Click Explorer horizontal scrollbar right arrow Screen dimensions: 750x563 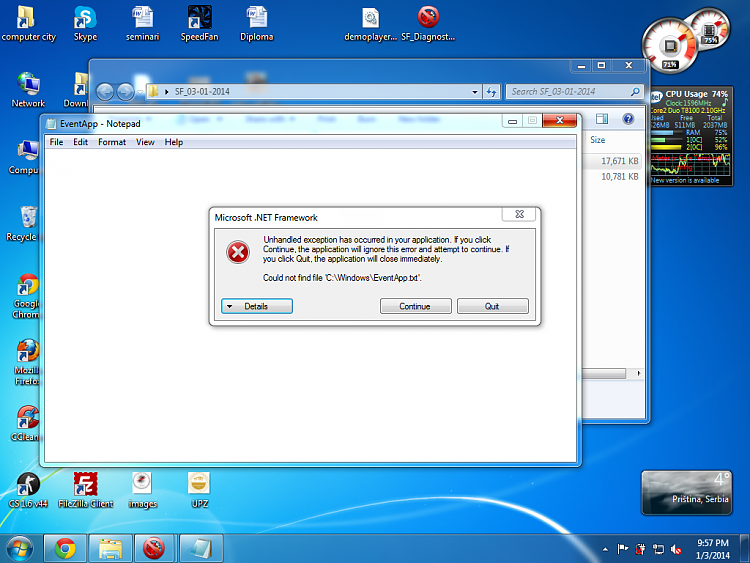pos(639,374)
